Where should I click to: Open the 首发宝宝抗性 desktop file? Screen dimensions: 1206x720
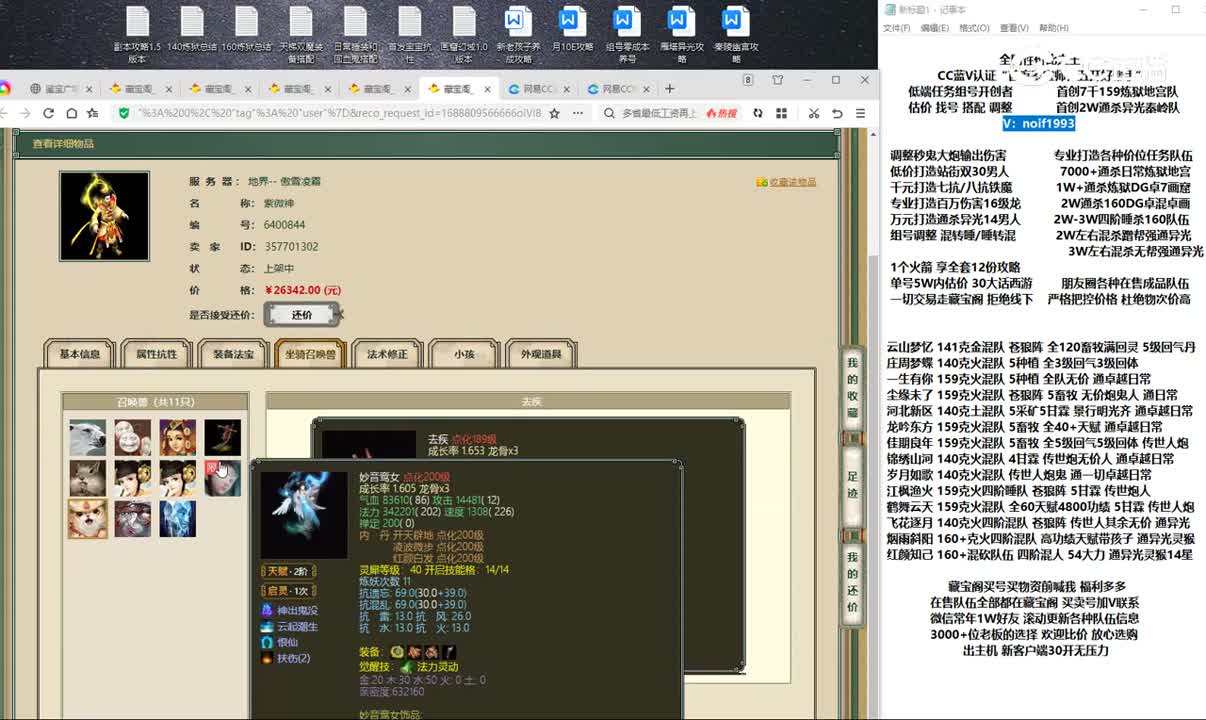point(409,35)
